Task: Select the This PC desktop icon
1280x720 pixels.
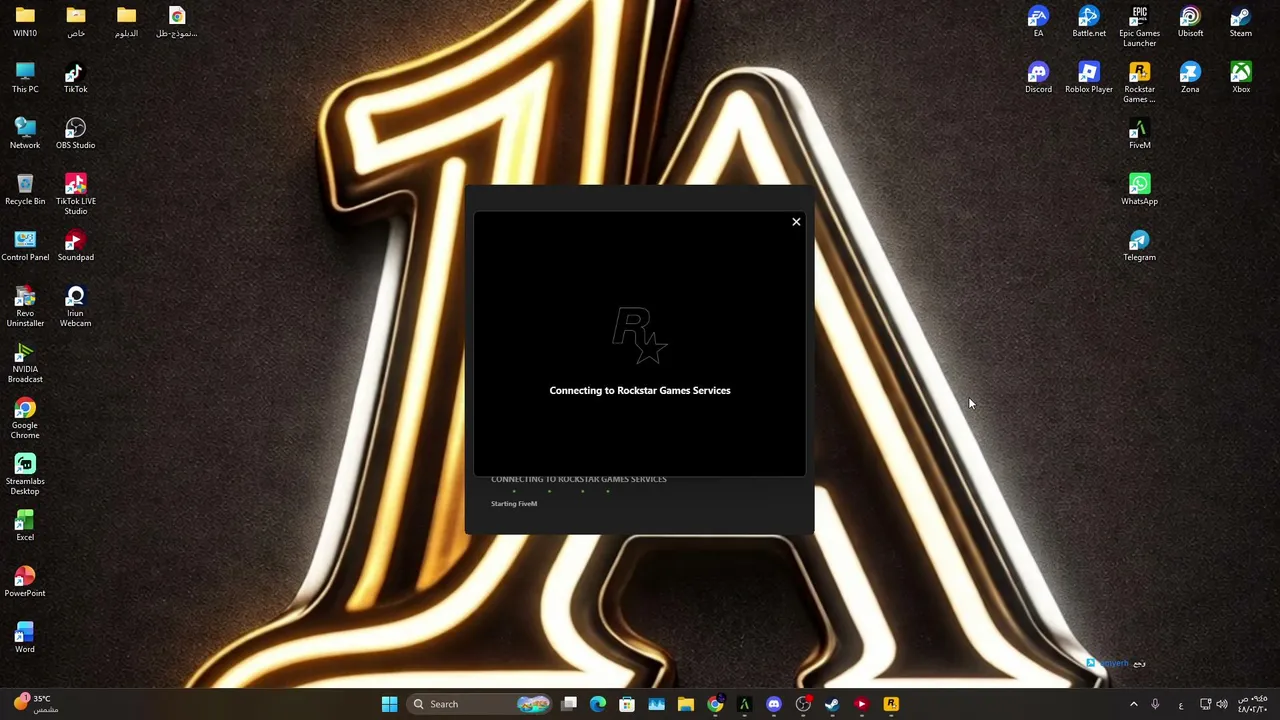Action: pyautogui.click(x=25, y=78)
